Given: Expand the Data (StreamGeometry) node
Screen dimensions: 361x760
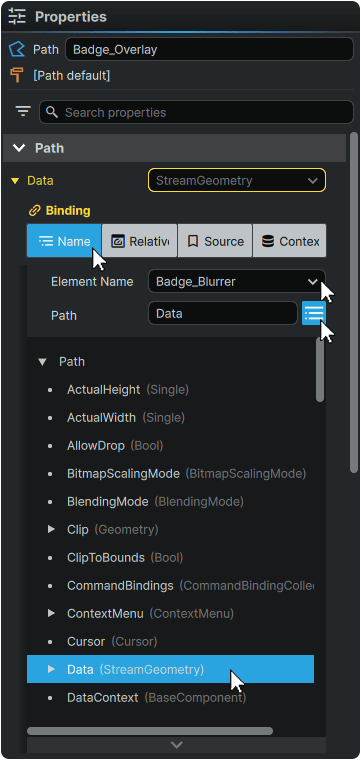Looking at the screenshot, I should coord(51,669).
